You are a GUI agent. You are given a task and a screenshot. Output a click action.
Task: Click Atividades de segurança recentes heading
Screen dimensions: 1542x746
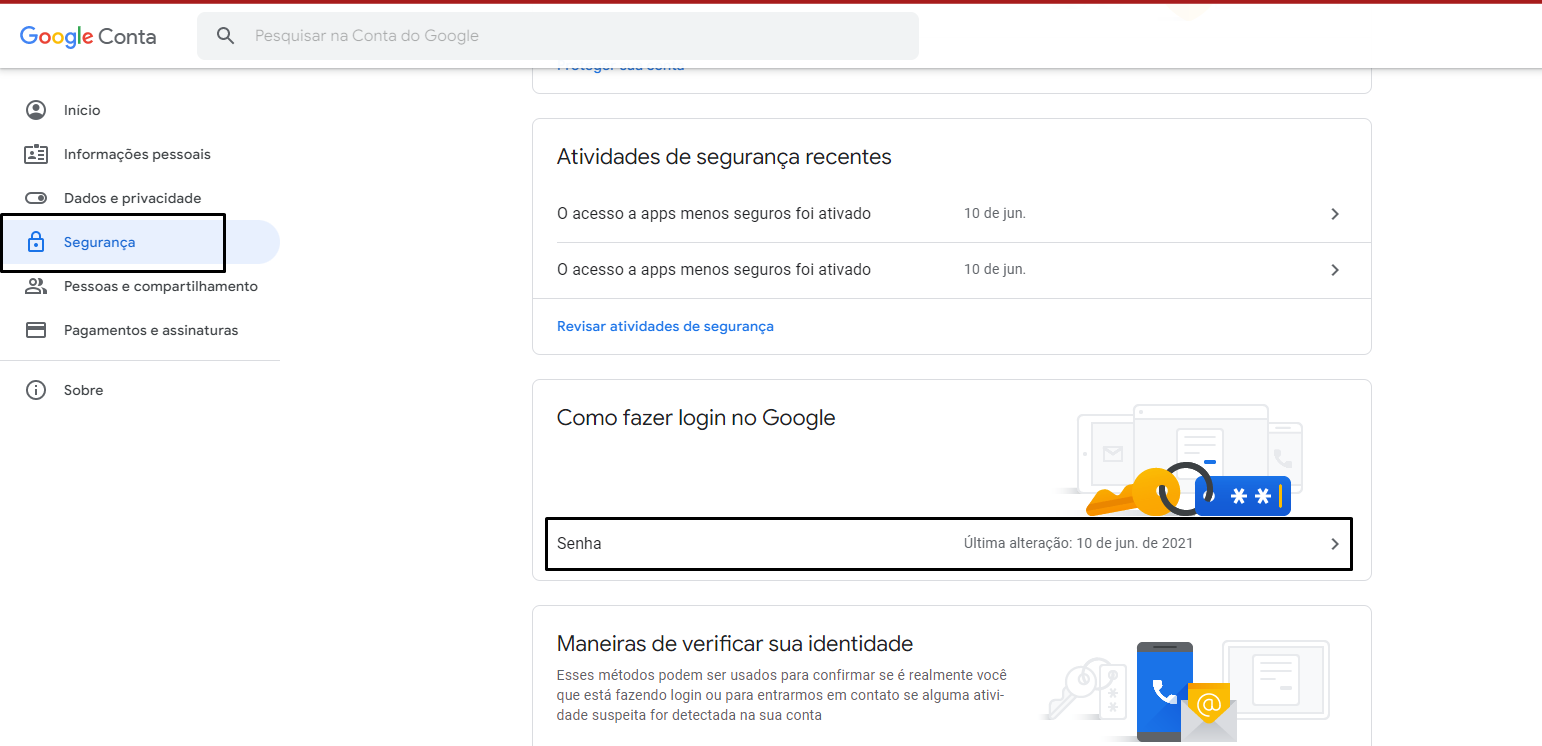tap(724, 157)
